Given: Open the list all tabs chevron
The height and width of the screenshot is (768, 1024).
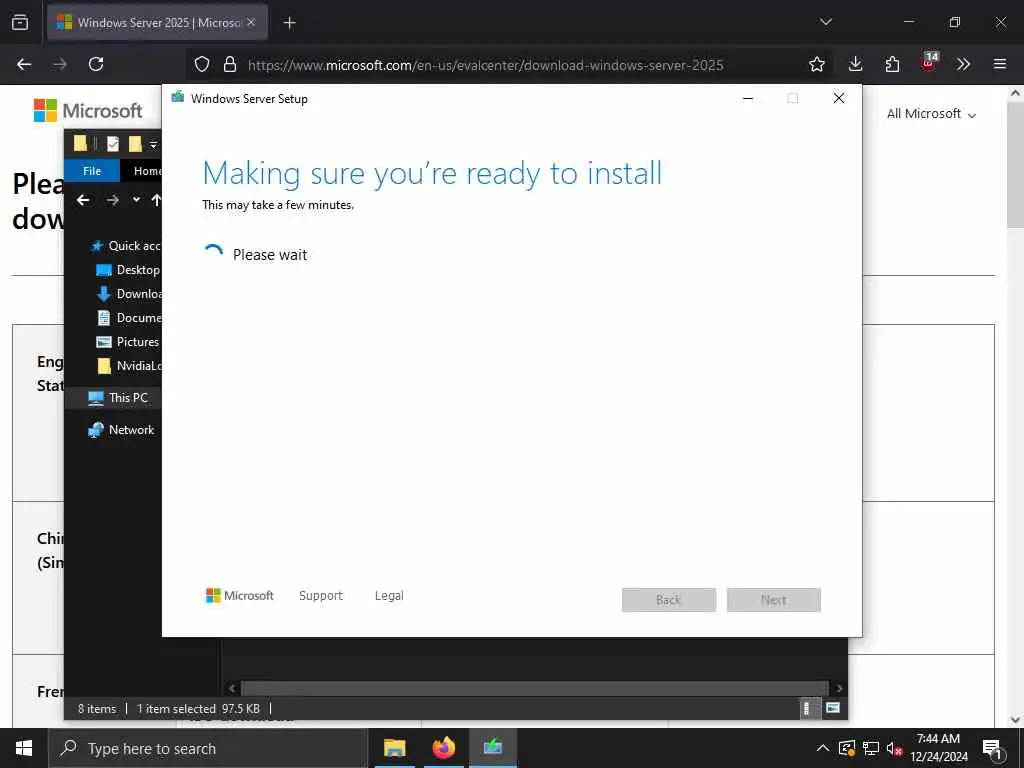Looking at the screenshot, I should (825, 22).
